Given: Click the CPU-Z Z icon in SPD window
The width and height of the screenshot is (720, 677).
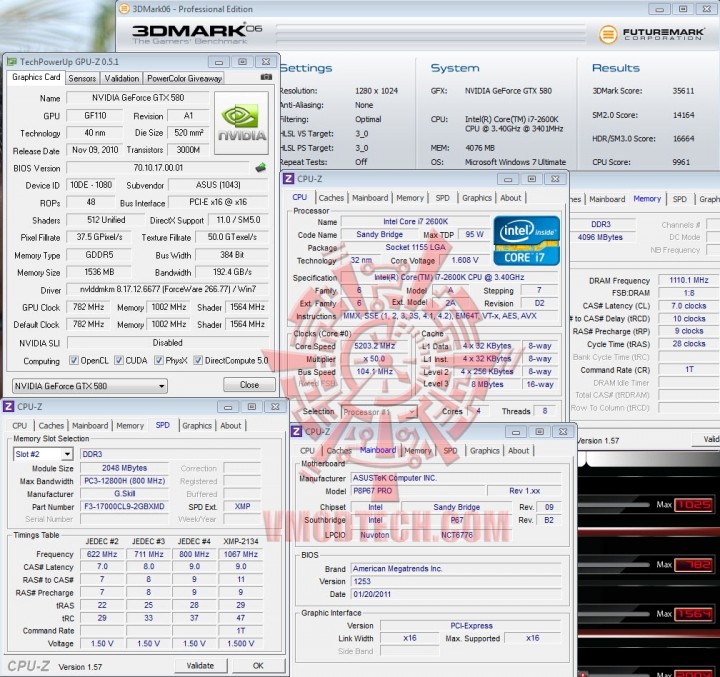Looking at the screenshot, I should 8,406.
